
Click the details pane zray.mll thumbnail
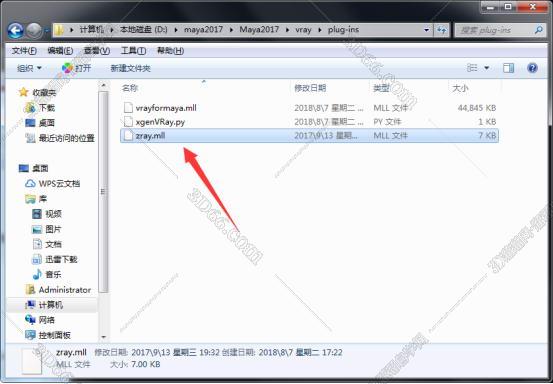(x=32, y=361)
